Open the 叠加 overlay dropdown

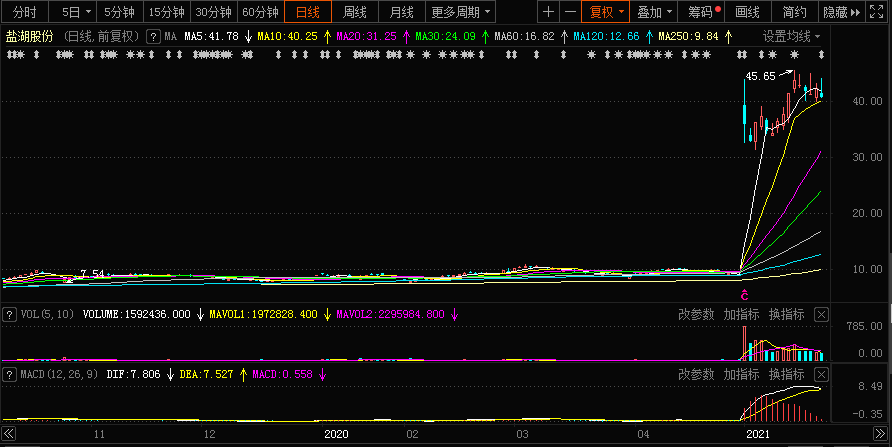click(654, 12)
